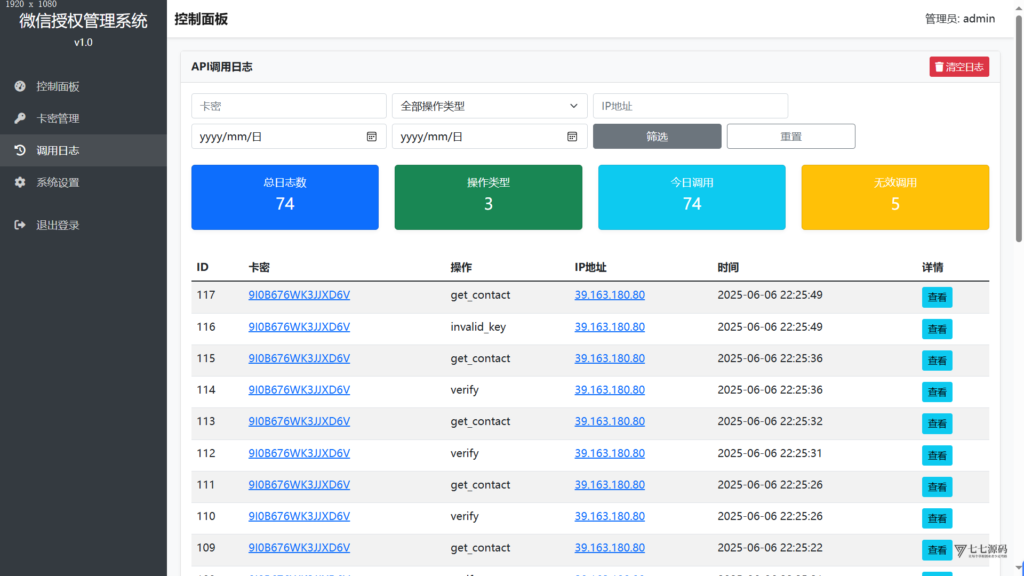Focus the 卡密 filter input
This screenshot has height=576, width=1024.
pyautogui.click(x=289, y=106)
